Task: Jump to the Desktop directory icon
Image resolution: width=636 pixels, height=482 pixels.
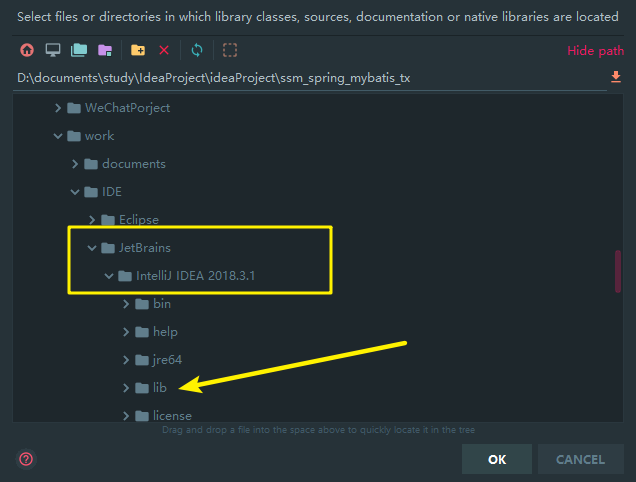Action: [x=53, y=50]
